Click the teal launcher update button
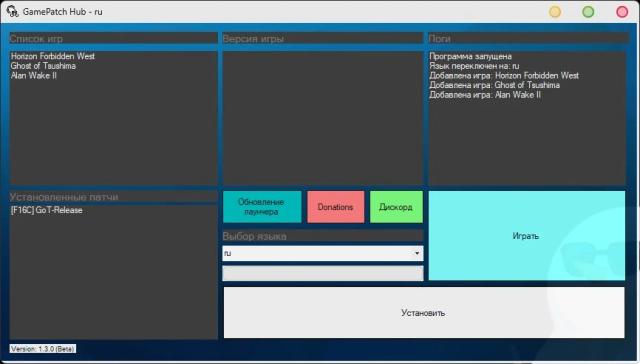The height and width of the screenshot is (364, 640). 262,207
